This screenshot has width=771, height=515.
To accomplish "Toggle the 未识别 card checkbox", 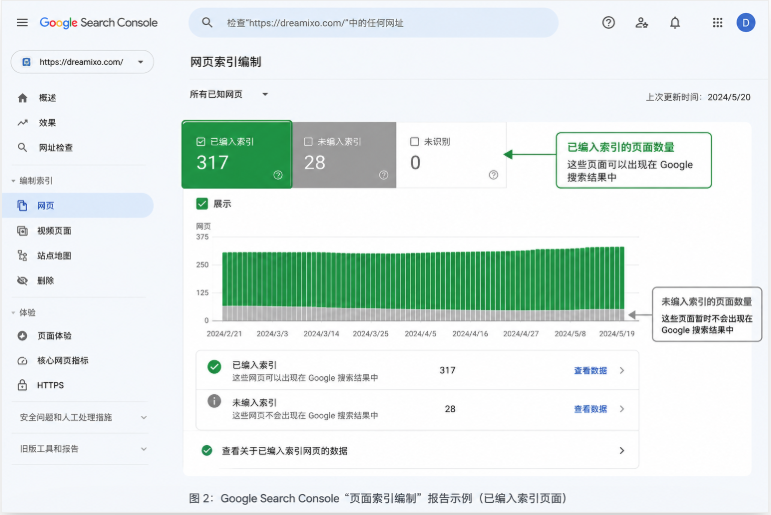I will [415, 142].
